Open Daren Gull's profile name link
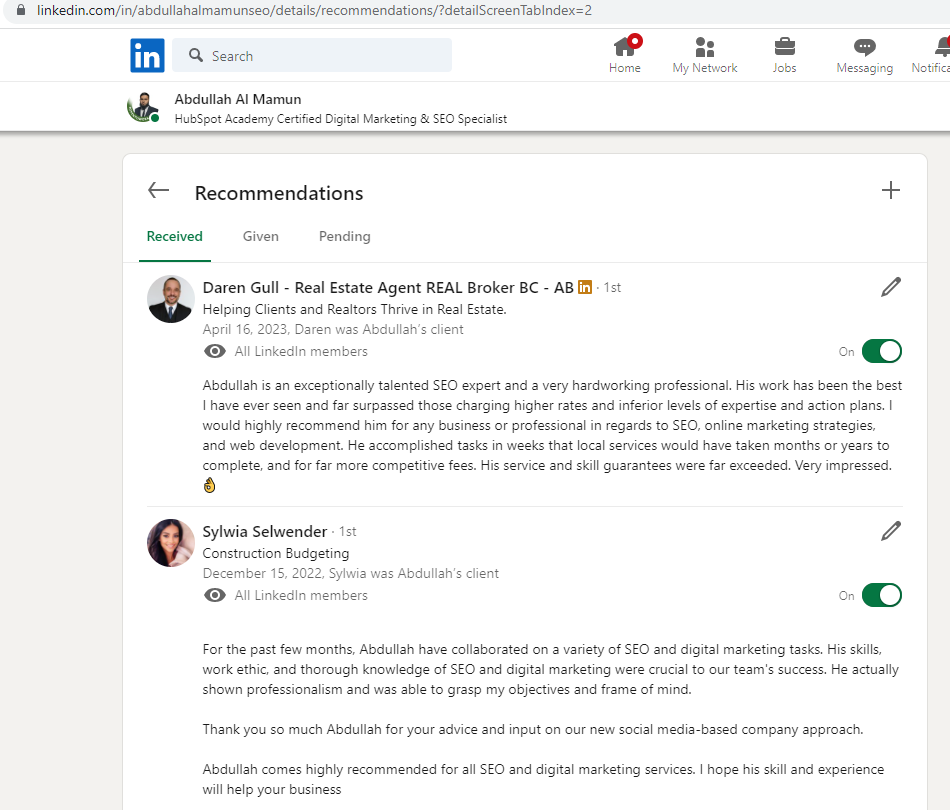Screen dimensions: 950x810 388,288
